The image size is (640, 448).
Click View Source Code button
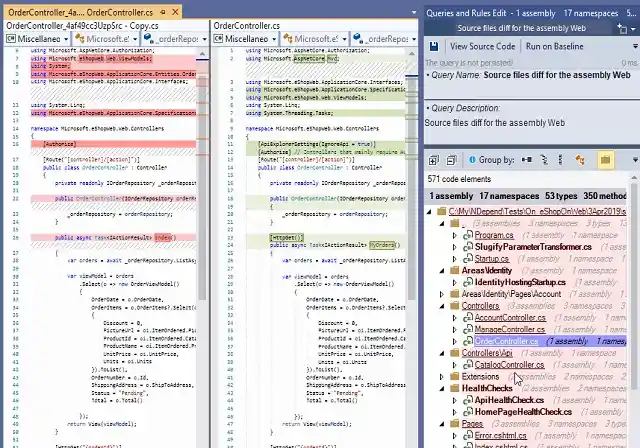pyautogui.click(x=482, y=46)
